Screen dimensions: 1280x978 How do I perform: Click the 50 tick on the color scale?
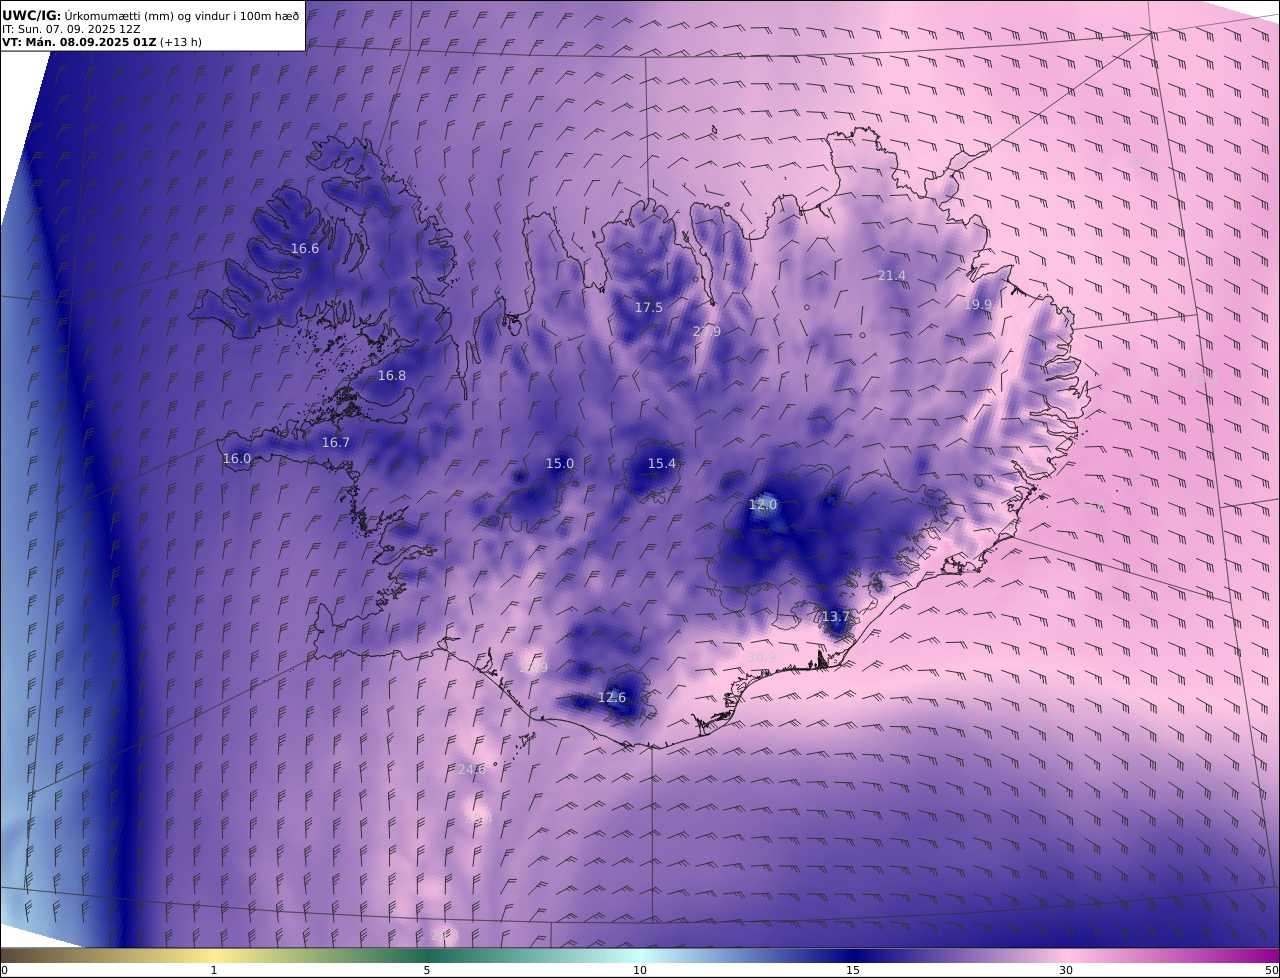pos(1272,970)
